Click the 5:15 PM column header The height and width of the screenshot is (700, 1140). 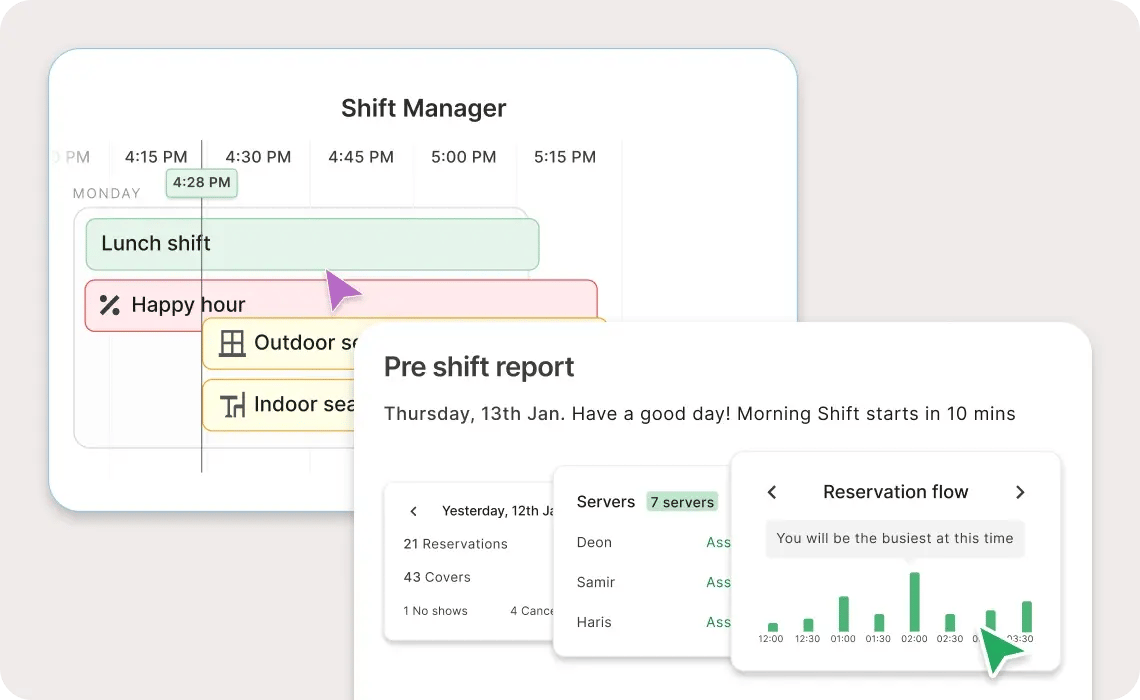[565, 157]
